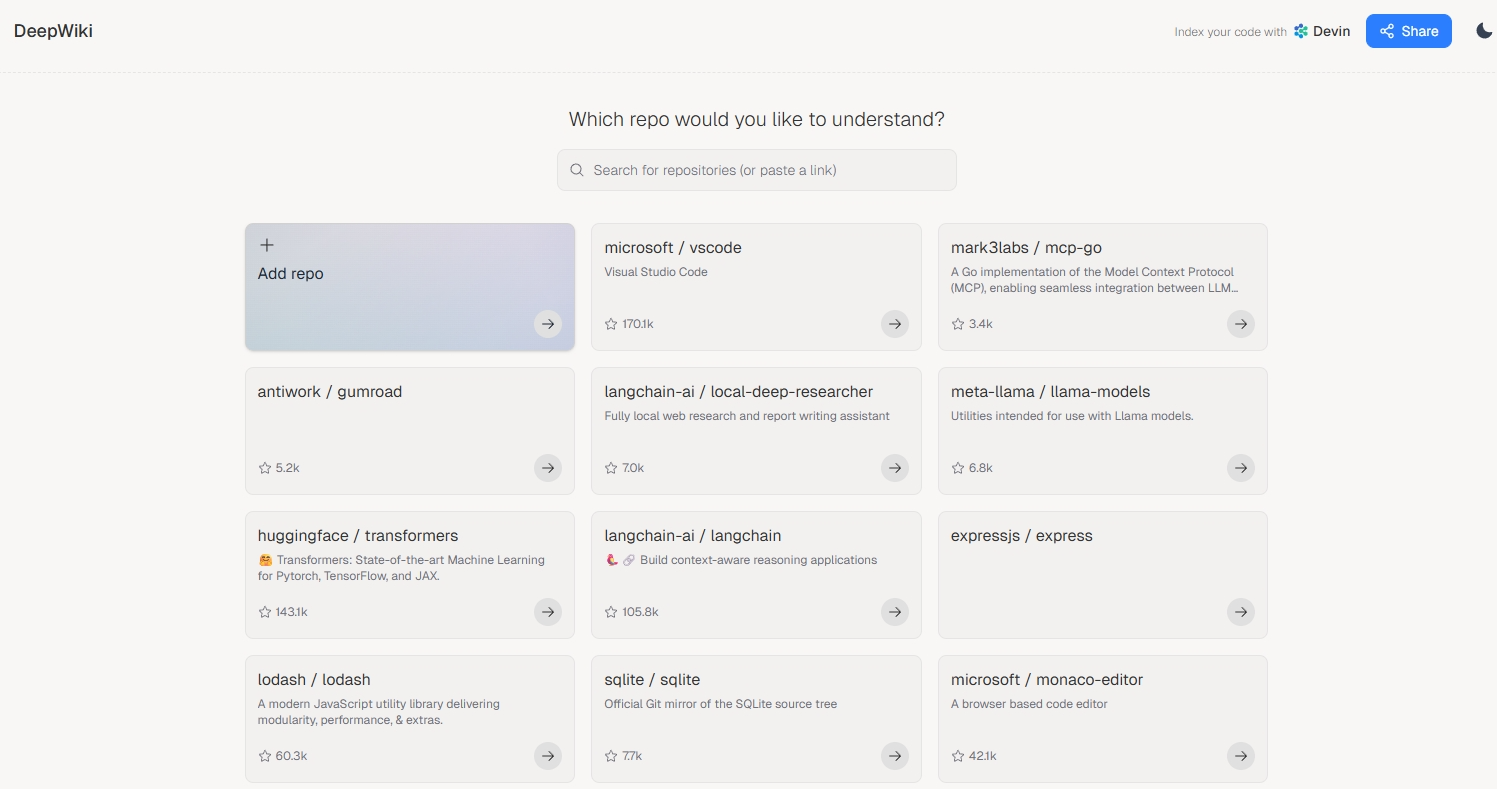Screen dimensions: 1497x789
Task: Open the lodash / lodash repo title
Action: pyautogui.click(x=314, y=680)
